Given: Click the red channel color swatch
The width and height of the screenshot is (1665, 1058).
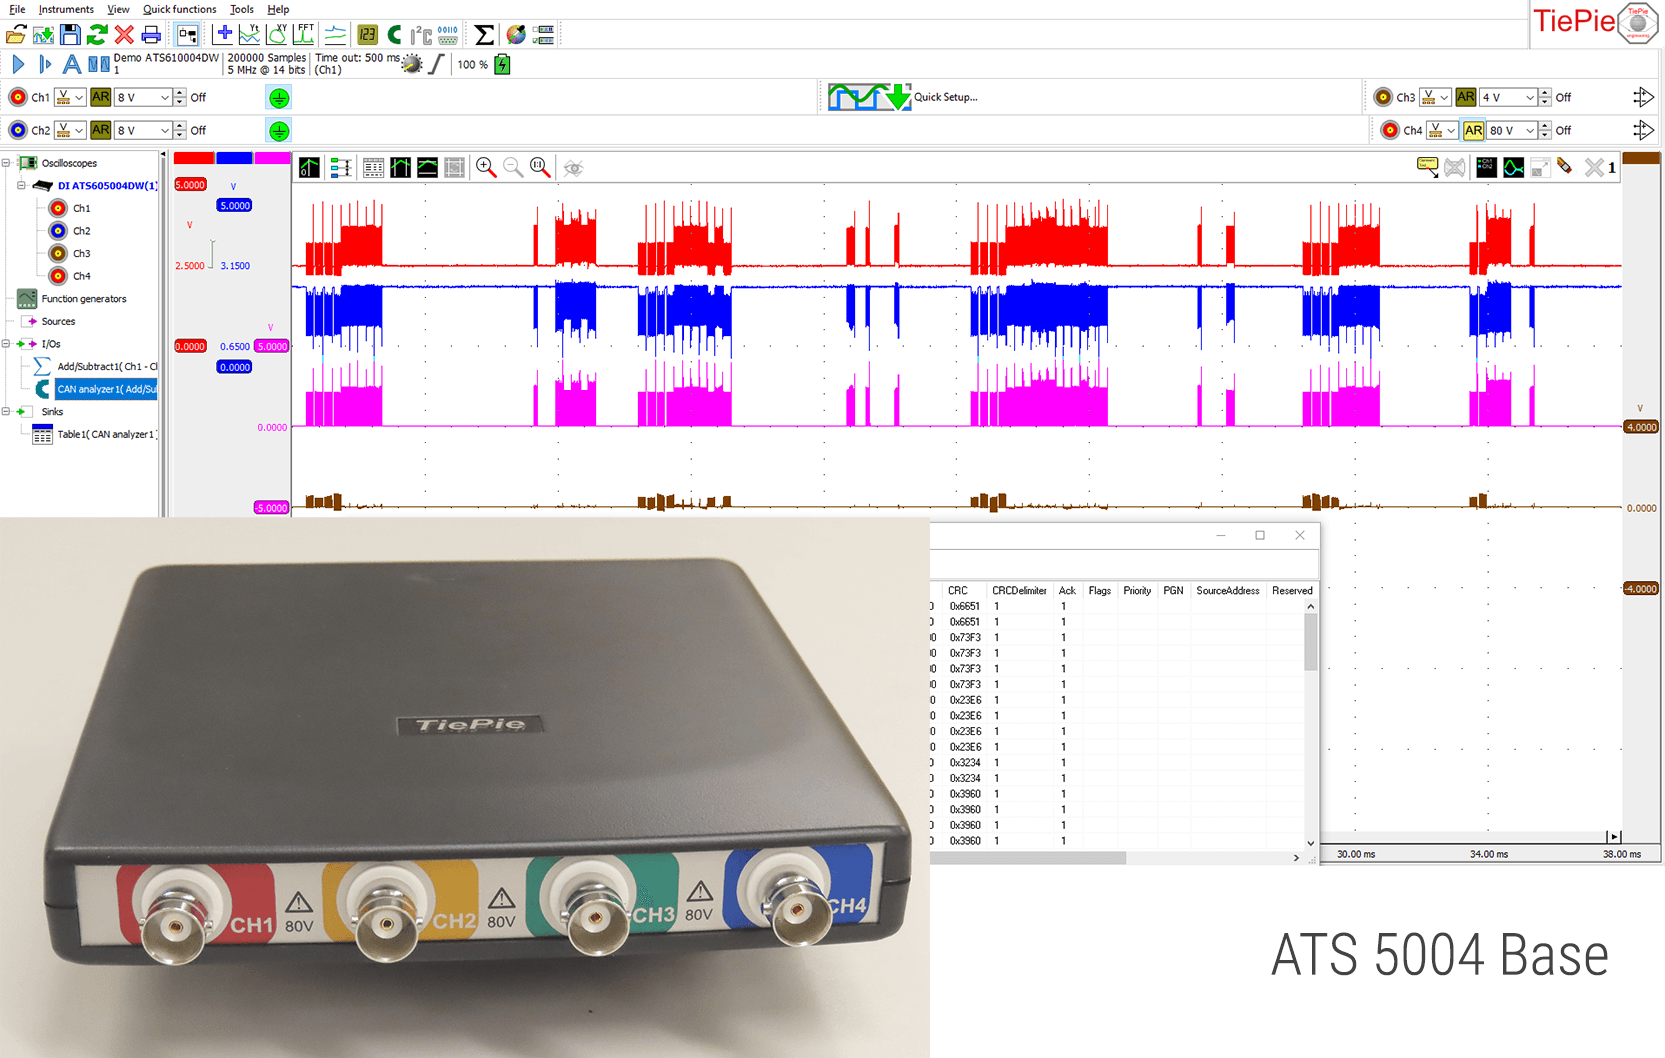Looking at the screenshot, I should click(x=193, y=158).
